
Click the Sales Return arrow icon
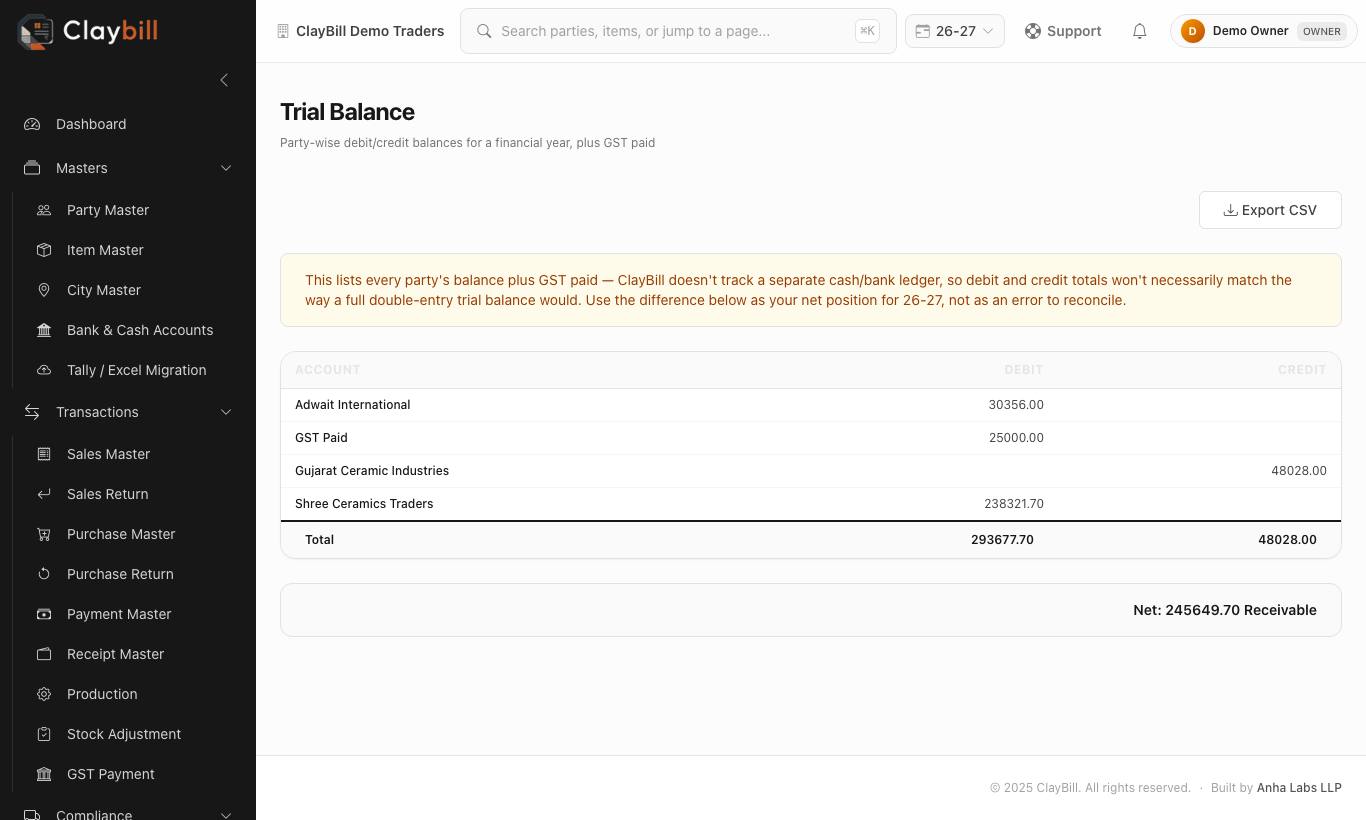pyautogui.click(x=44, y=494)
